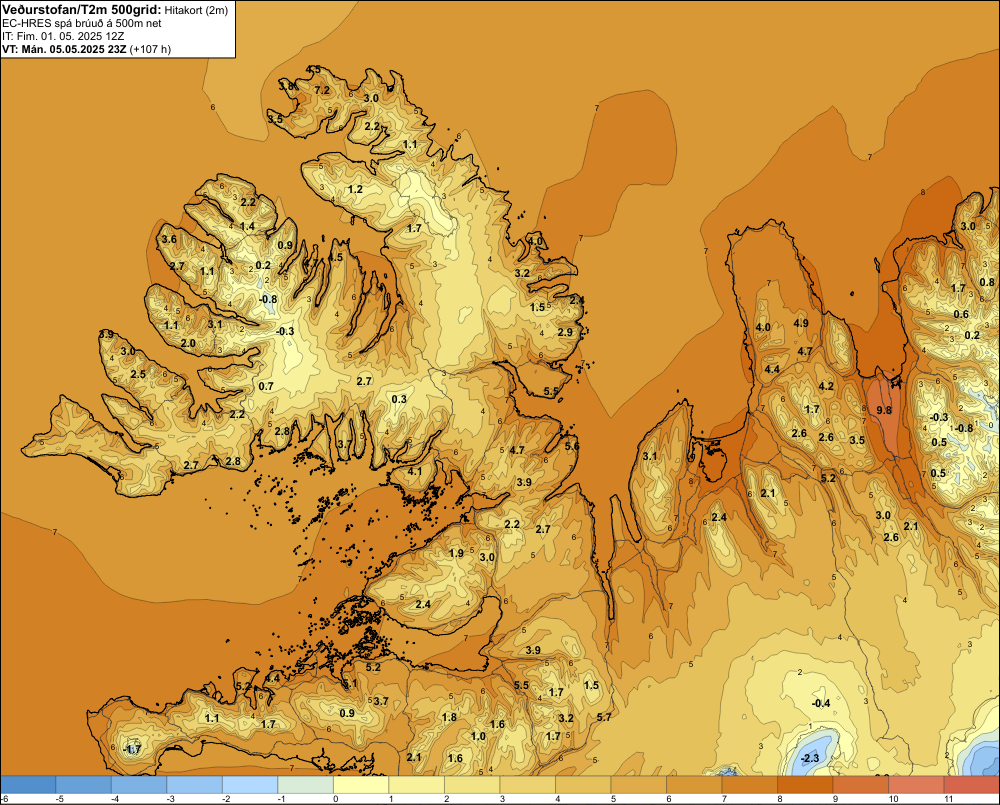Screen dimensions: 1000x805
Task: Click the 2.0 temperature value
Action: point(188,343)
